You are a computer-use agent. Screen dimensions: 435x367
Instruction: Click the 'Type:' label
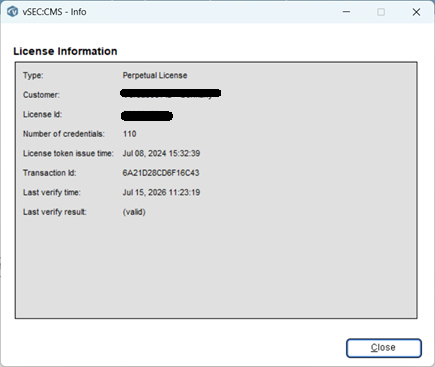pos(33,75)
